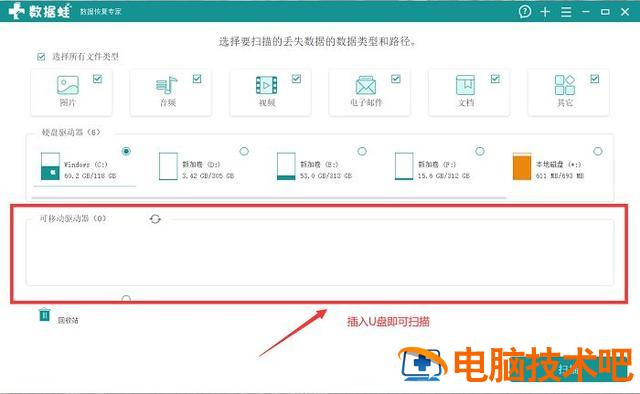Click the 图片 label text

[x=68, y=103]
